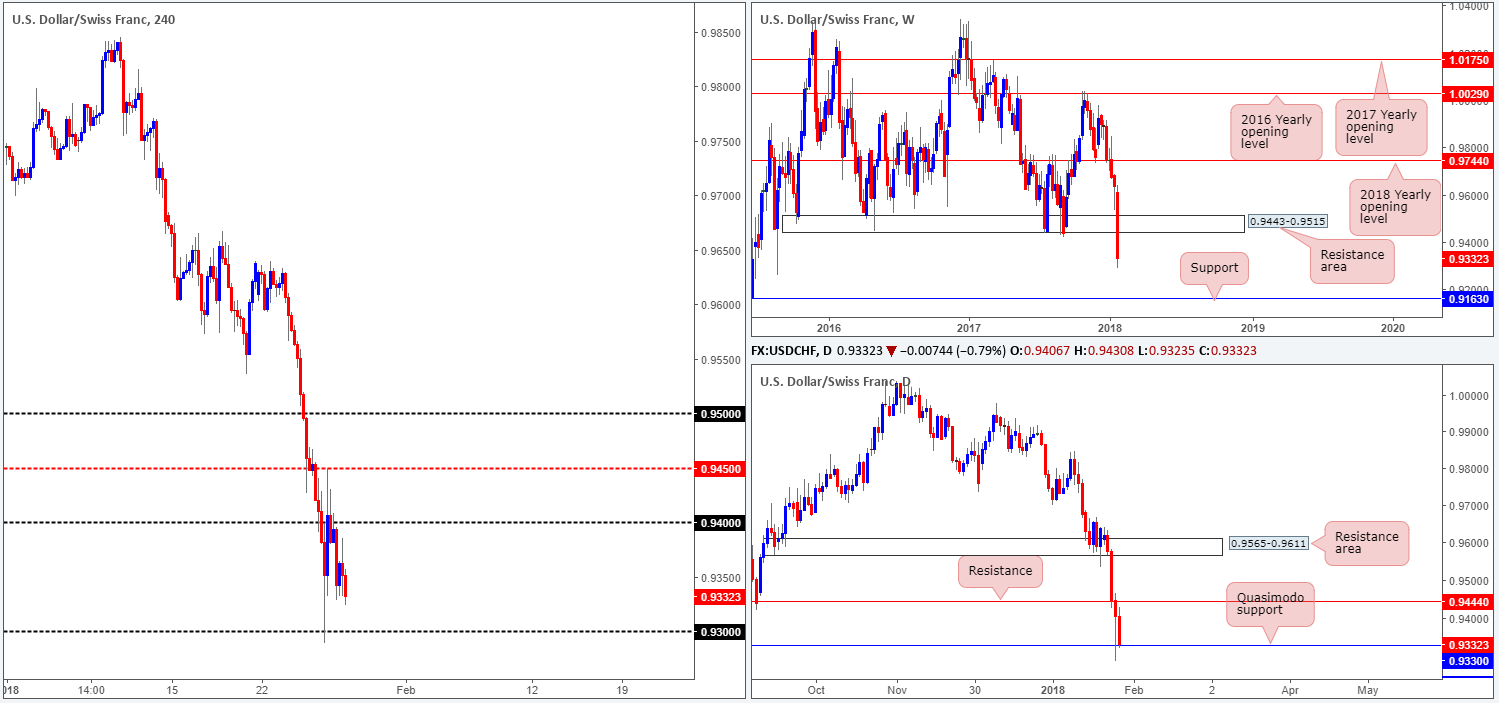Click Apr on the daily time axis
1499x703 pixels.
(1290, 690)
